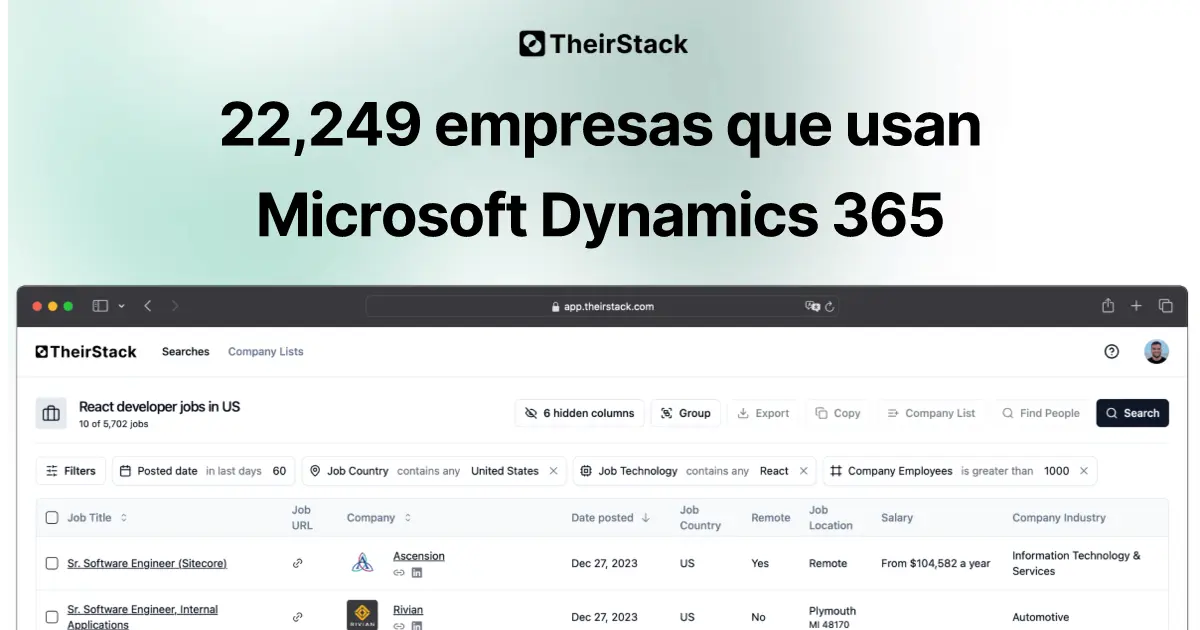Click the Ascension company logo
Screen dimensions: 1200x630
363,563
